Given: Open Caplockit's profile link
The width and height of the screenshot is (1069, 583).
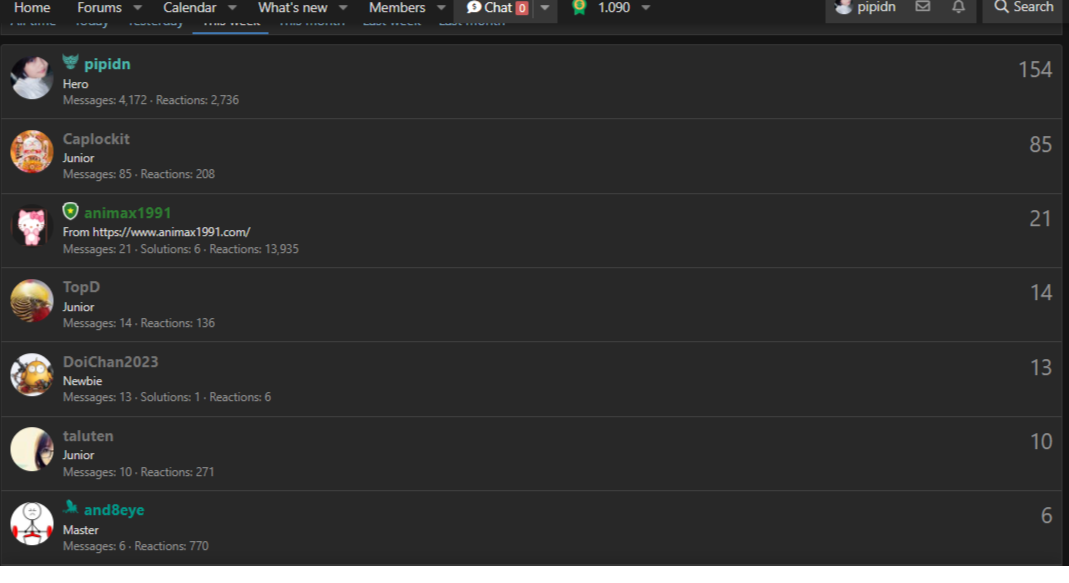Looking at the screenshot, I should pyautogui.click(x=96, y=138).
